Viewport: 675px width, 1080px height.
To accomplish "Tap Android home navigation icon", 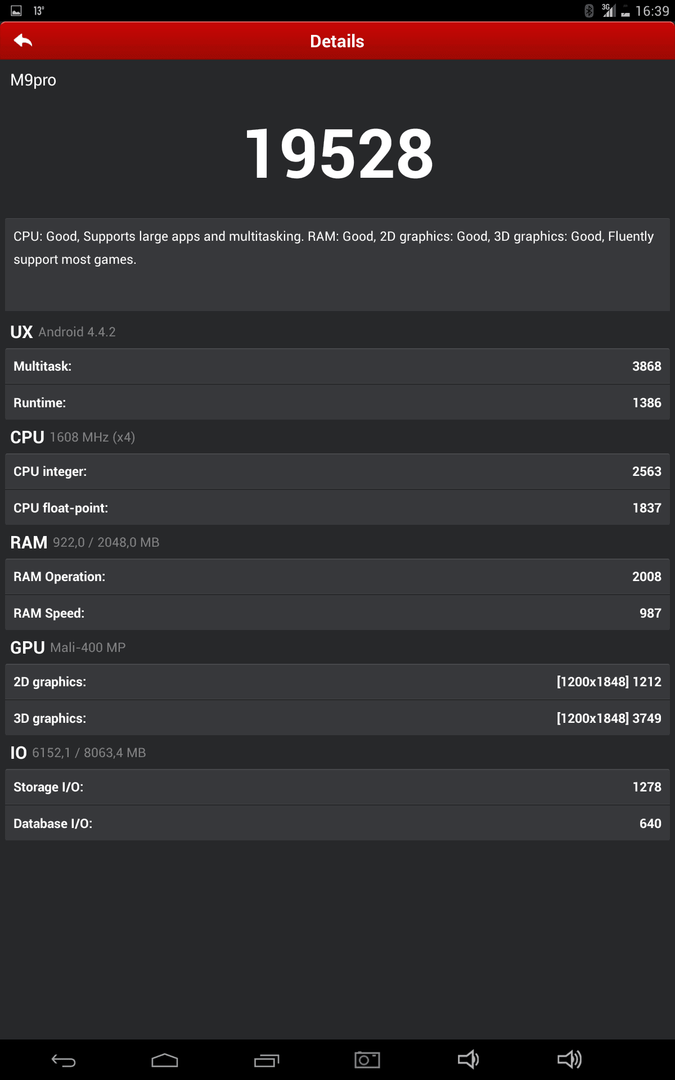I will click(x=165, y=1060).
